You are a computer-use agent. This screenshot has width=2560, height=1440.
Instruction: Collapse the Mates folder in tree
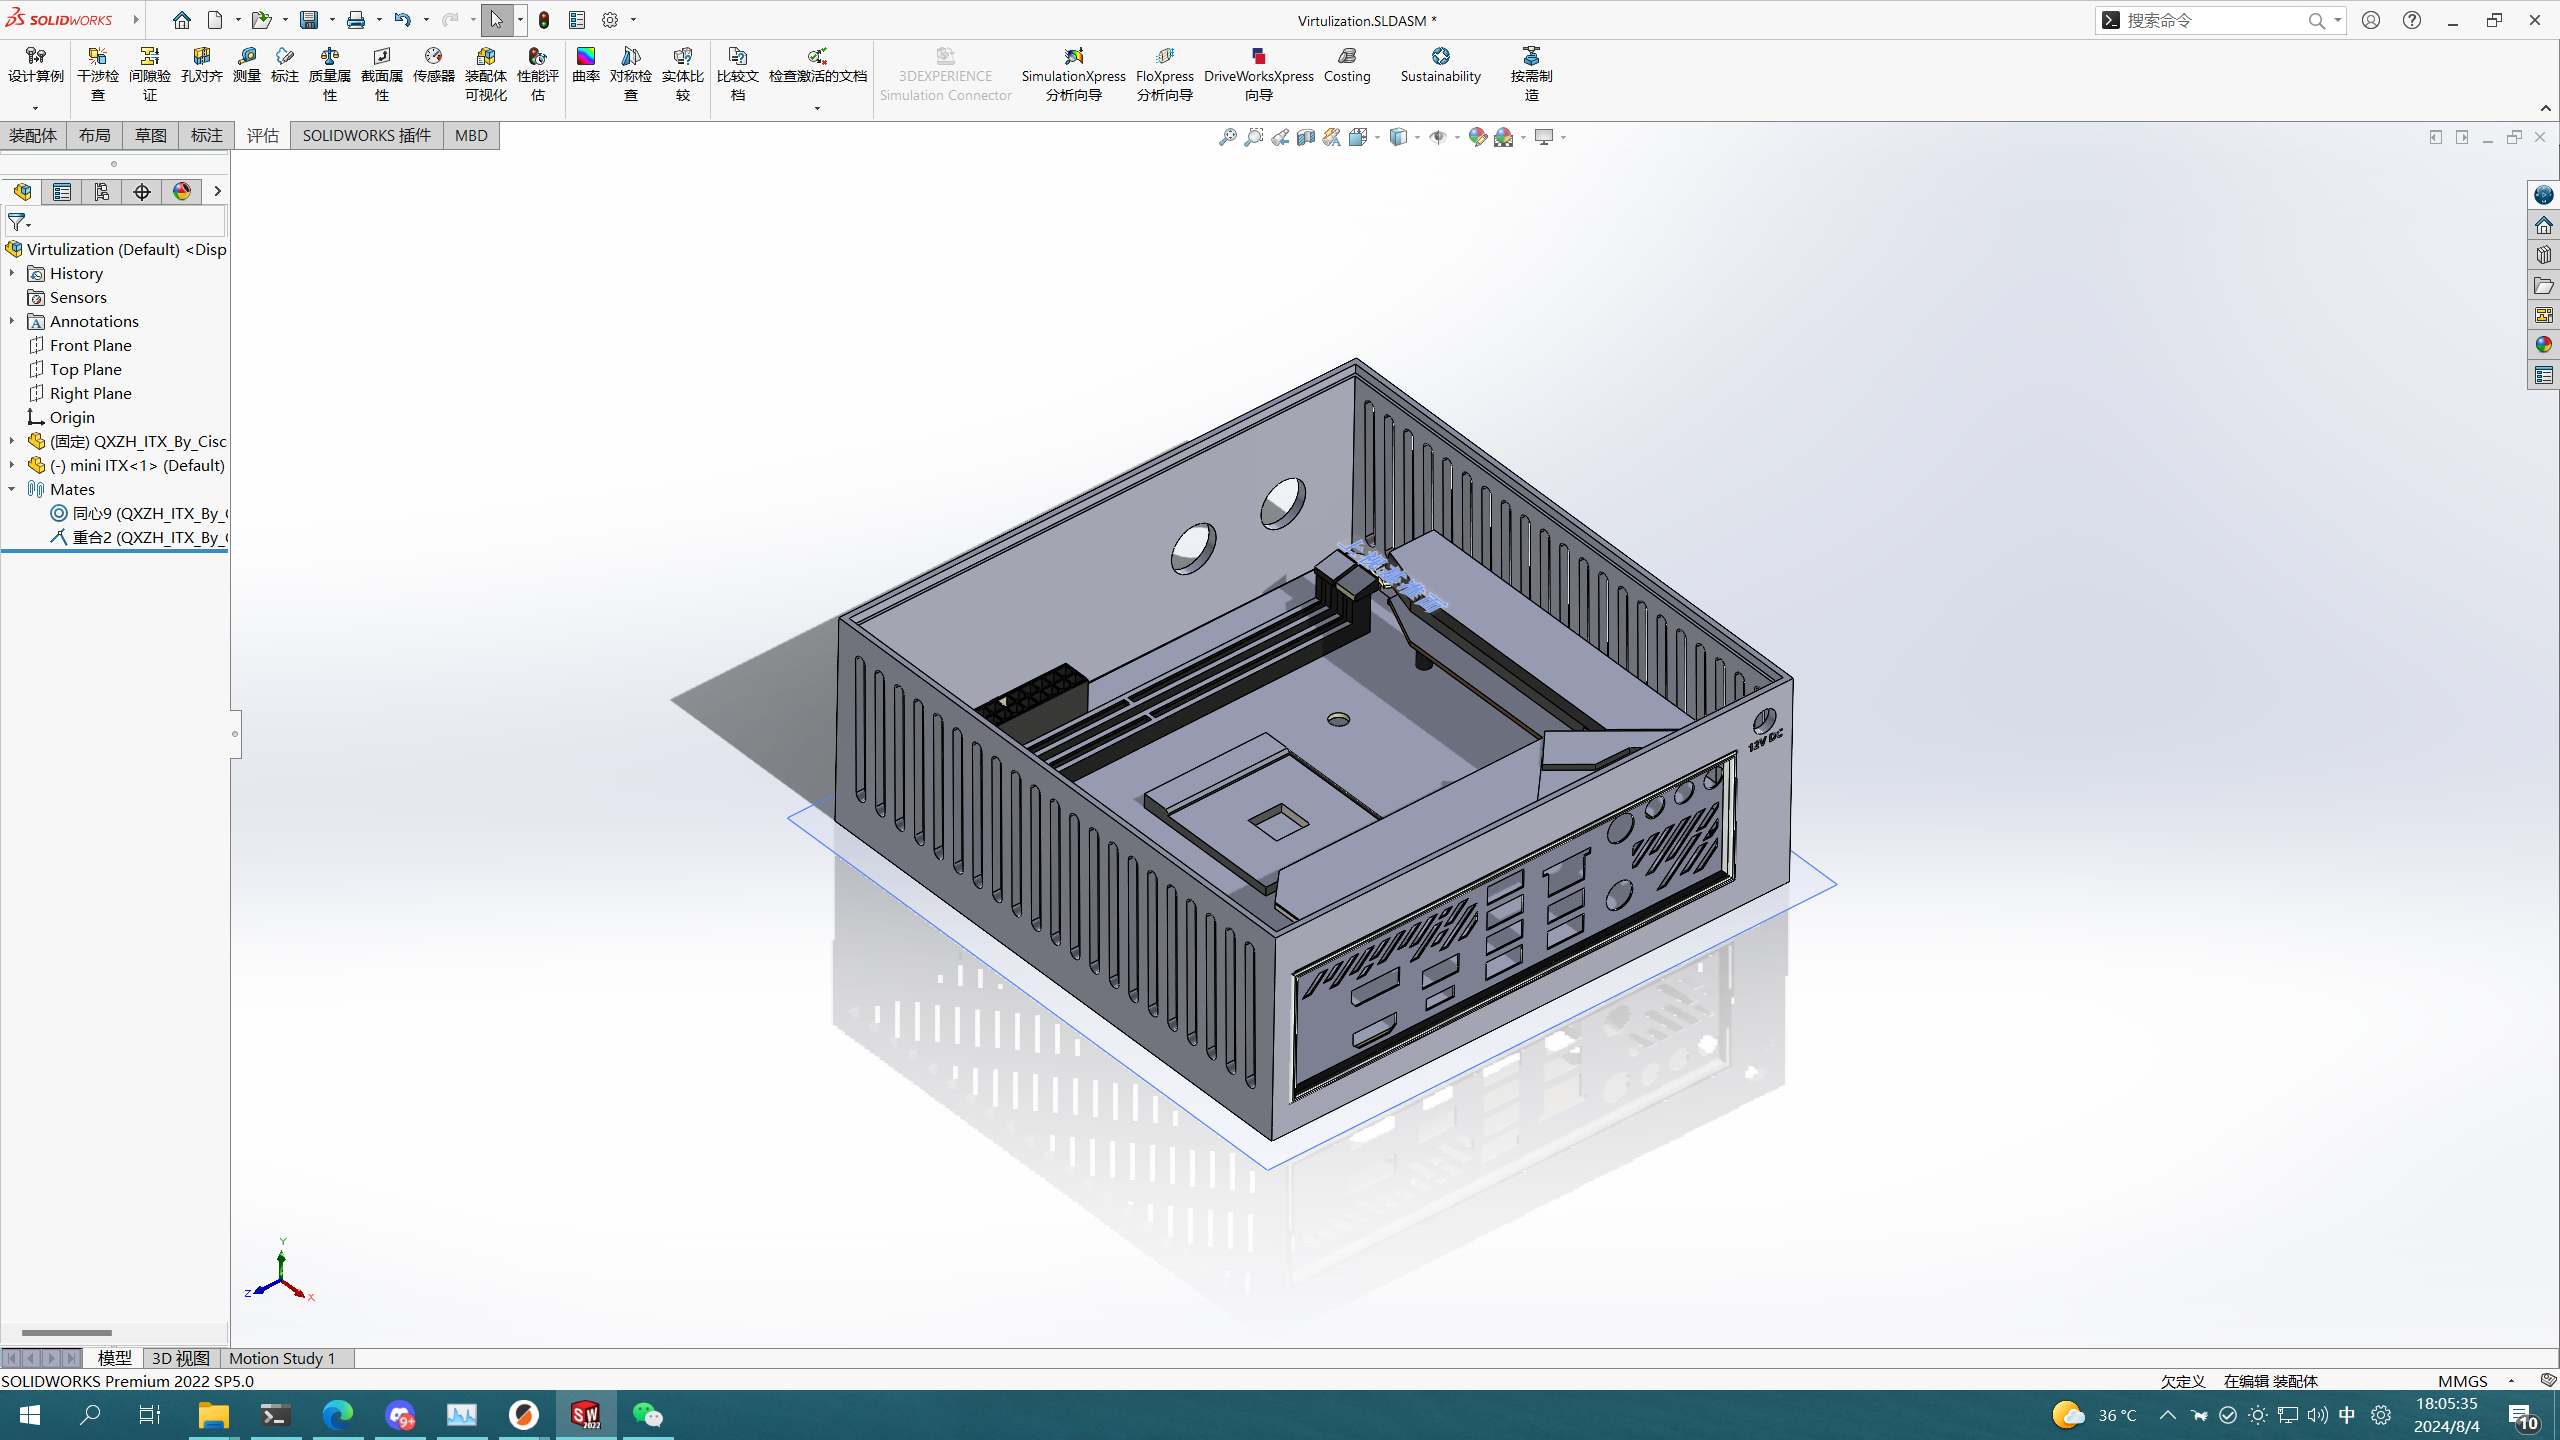click(x=12, y=489)
